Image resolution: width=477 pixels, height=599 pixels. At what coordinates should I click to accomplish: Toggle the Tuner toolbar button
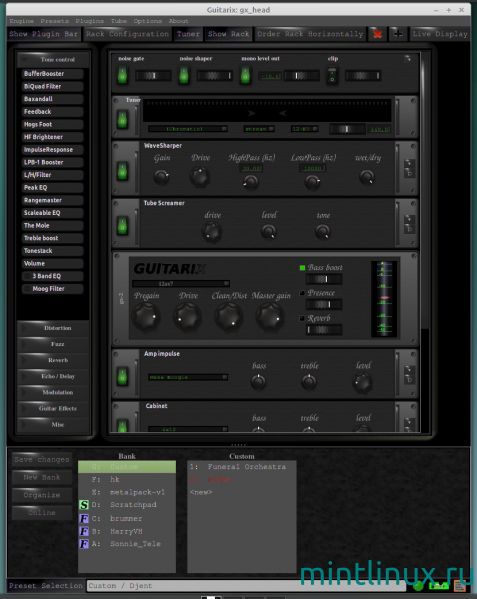(x=188, y=34)
